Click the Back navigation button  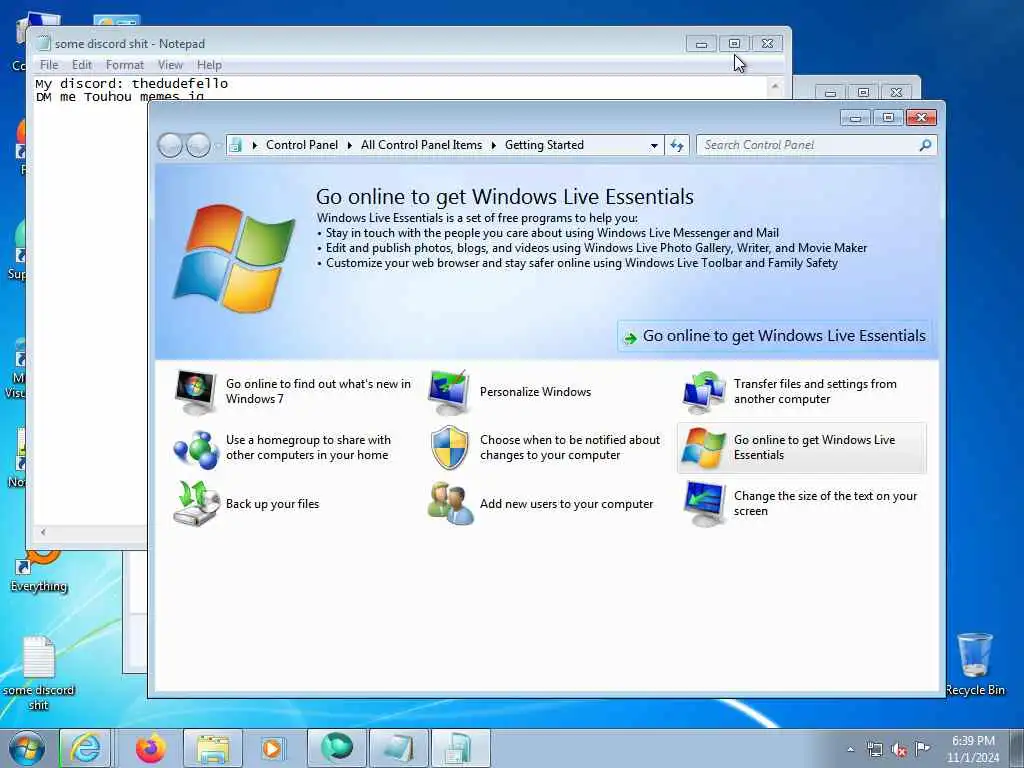(x=170, y=145)
